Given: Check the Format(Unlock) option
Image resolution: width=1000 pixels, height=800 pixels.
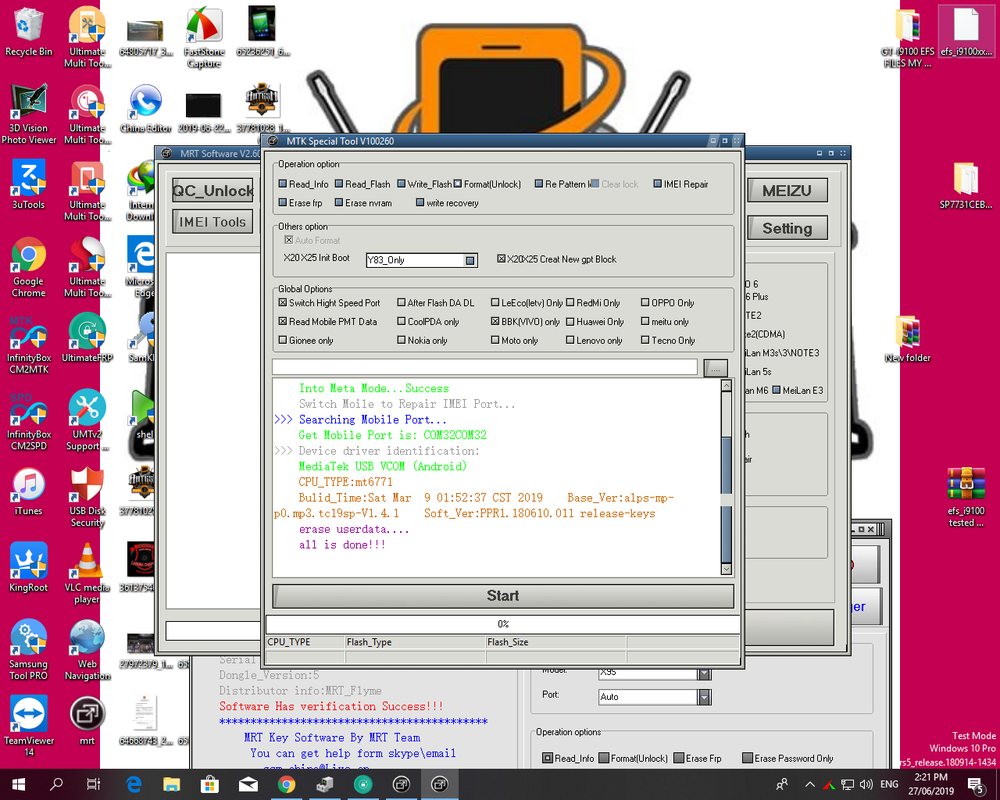Looking at the screenshot, I should [x=457, y=184].
